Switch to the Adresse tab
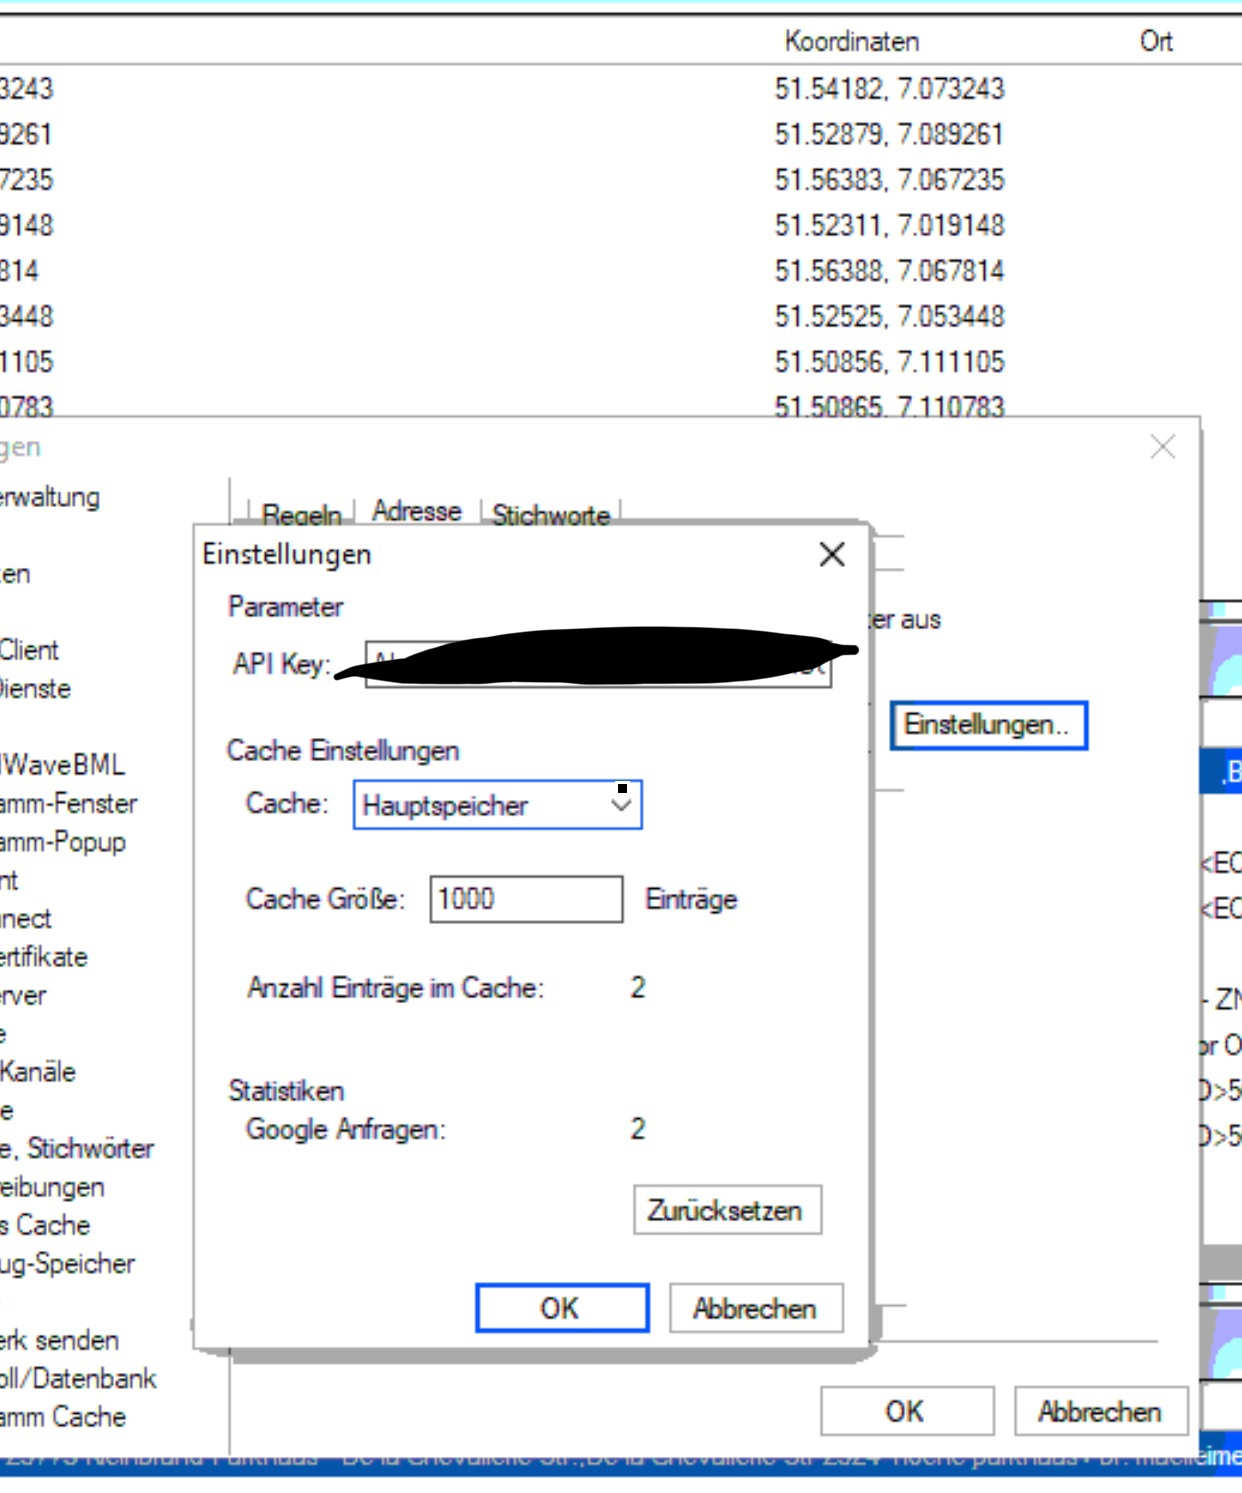The height and width of the screenshot is (1493, 1242). [x=417, y=512]
